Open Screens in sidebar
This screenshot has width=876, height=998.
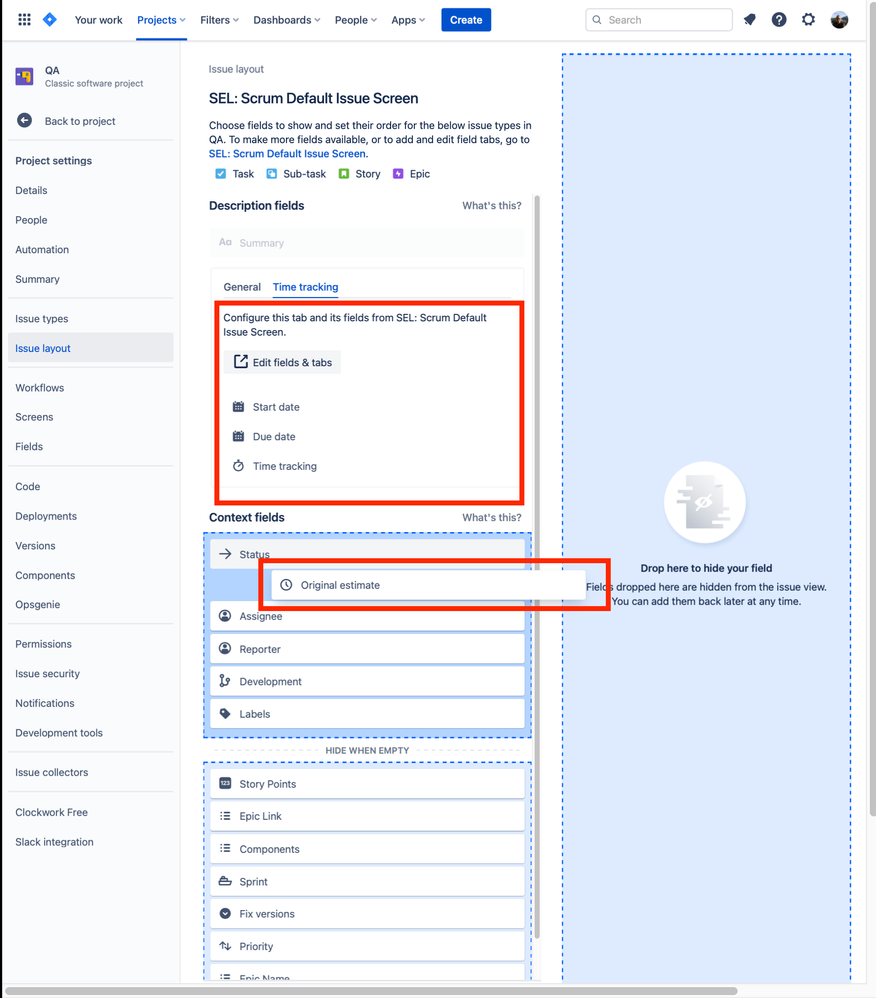click(x=34, y=417)
